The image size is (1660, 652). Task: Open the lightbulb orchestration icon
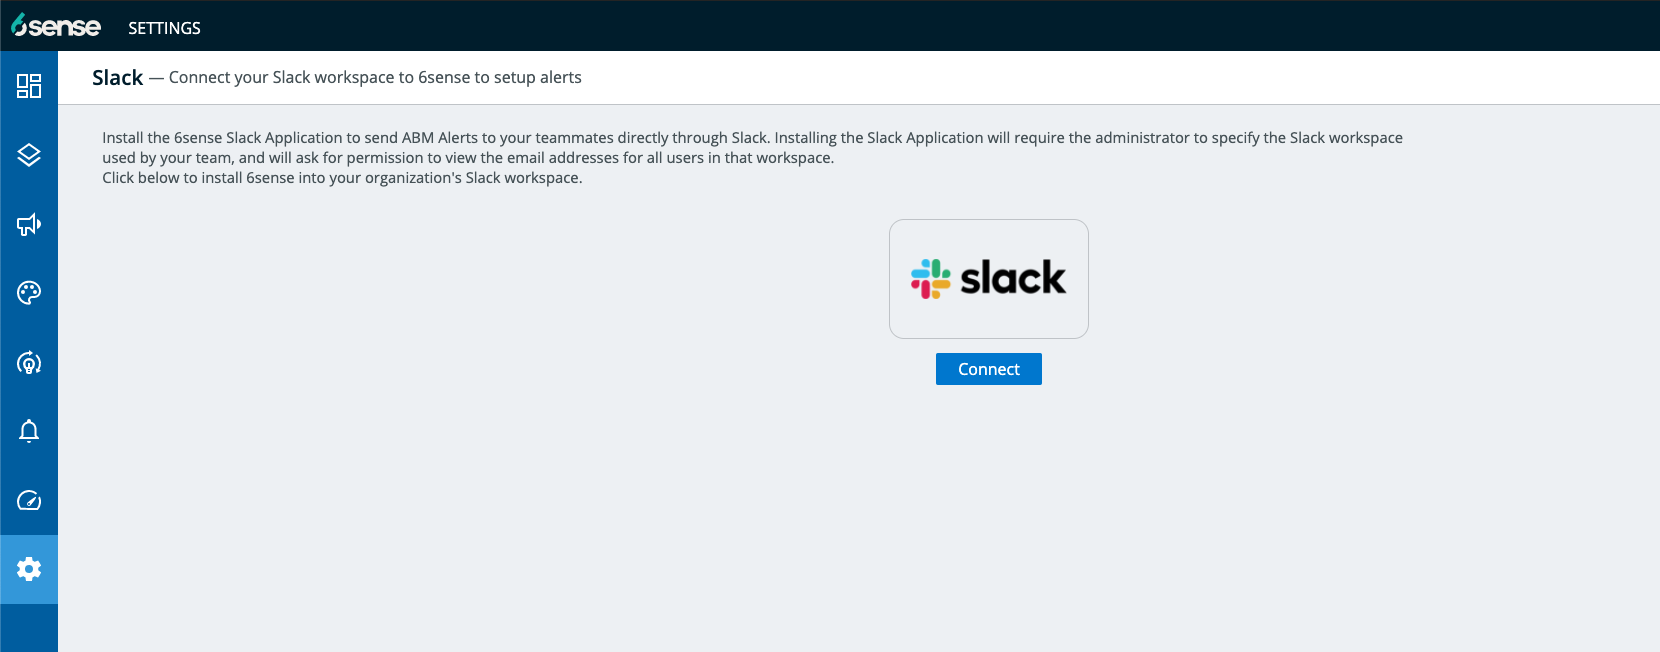tap(29, 362)
